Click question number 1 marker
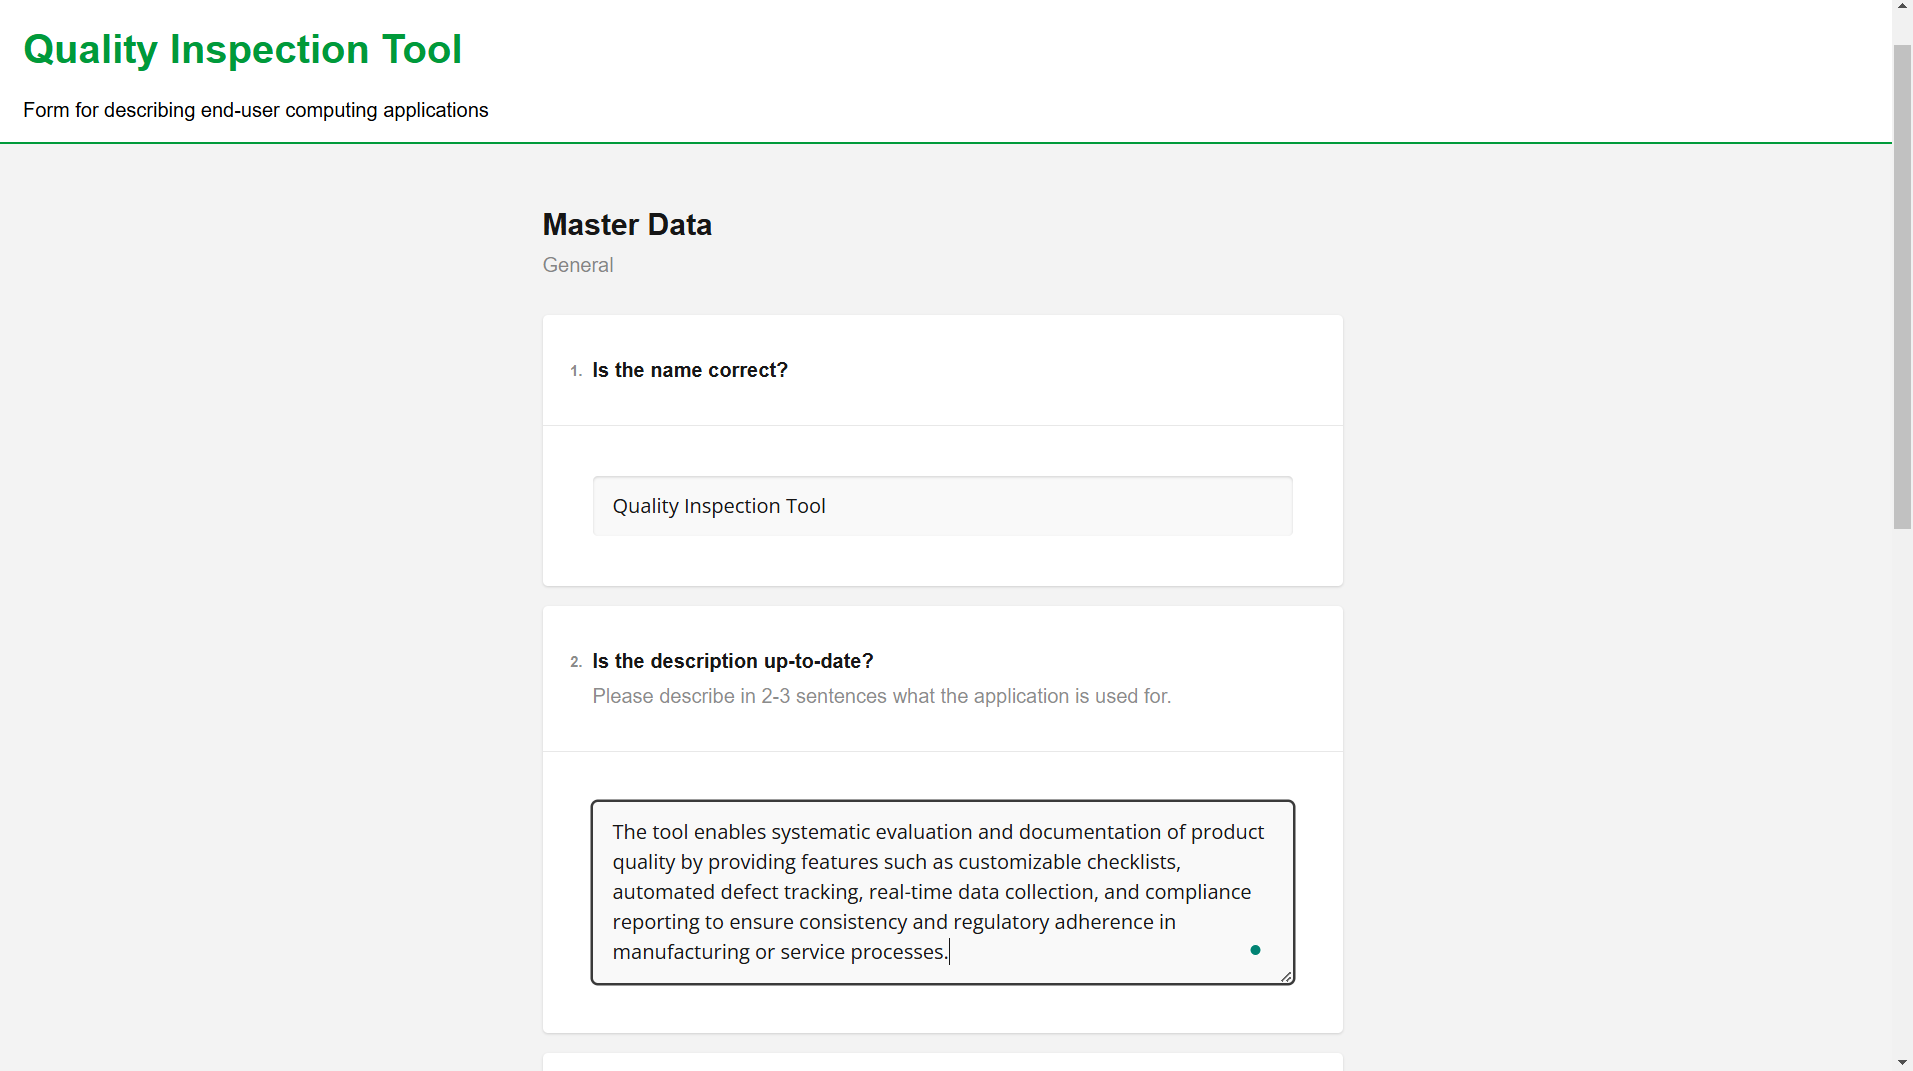1913x1071 pixels. click(575, 371)
